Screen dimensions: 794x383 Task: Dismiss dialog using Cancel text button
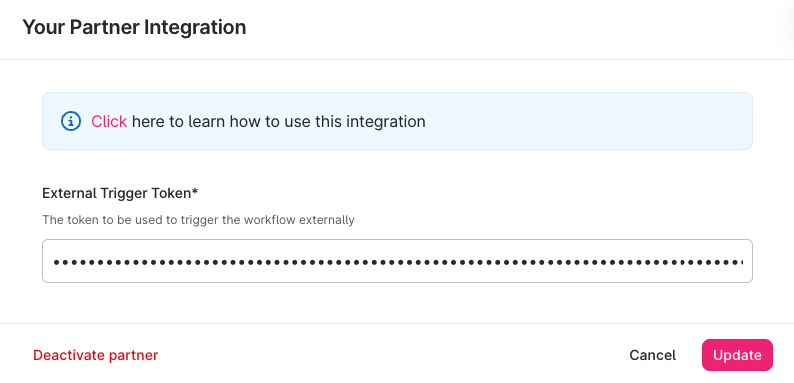652,355
